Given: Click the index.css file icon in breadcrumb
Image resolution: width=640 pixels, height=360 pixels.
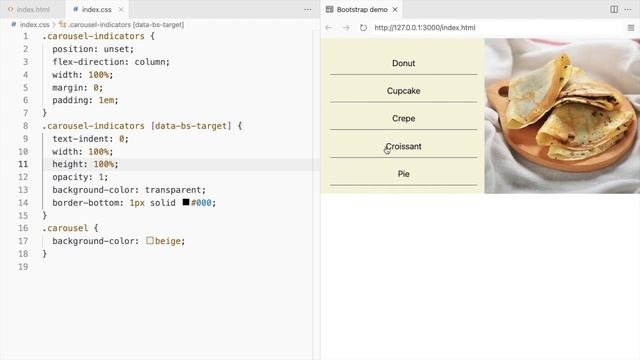Looking at the screenshot, I should coord(13,24).
